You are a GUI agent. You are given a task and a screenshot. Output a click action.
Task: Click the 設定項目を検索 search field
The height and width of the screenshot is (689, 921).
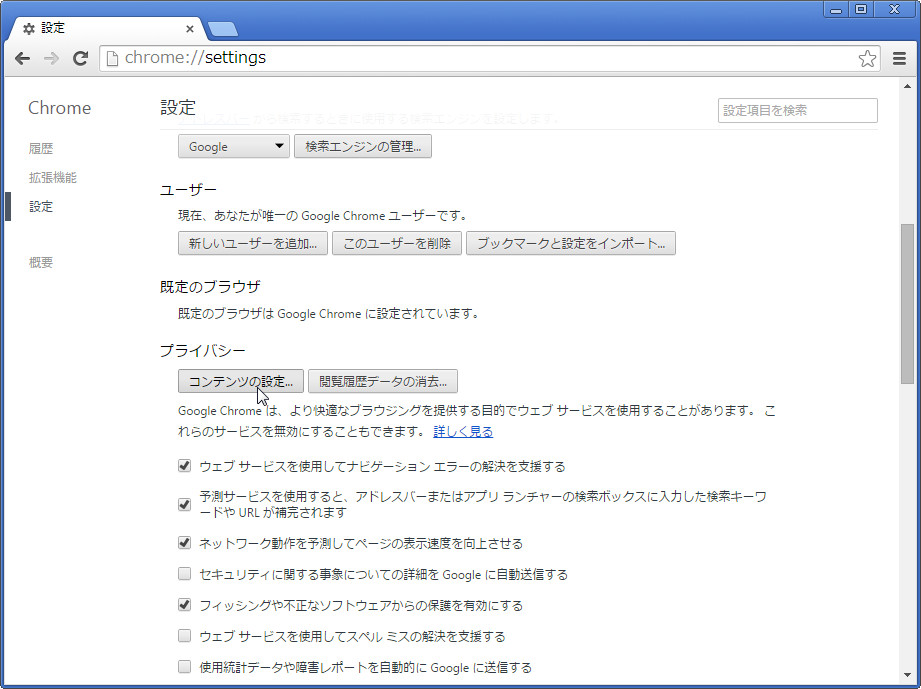(797, 110)
